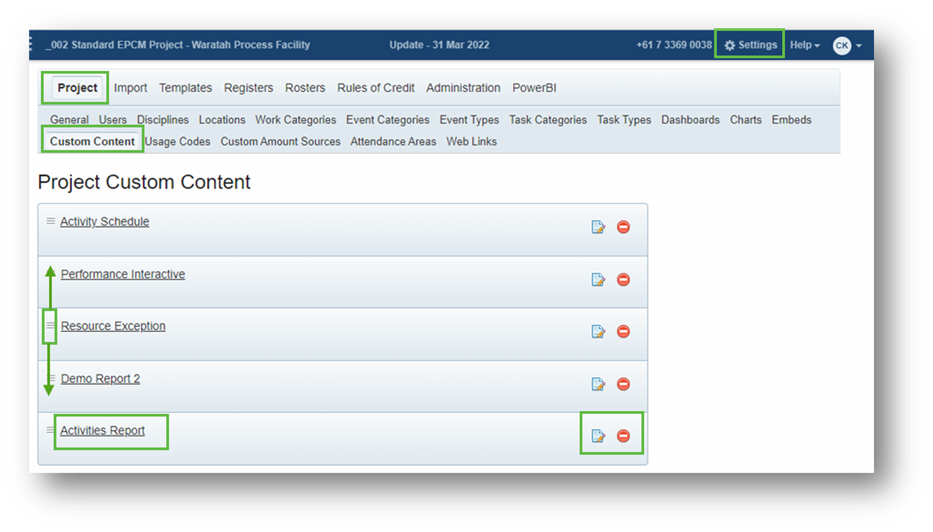Edit the Demo Report 2 entry

tap(598, 384)
